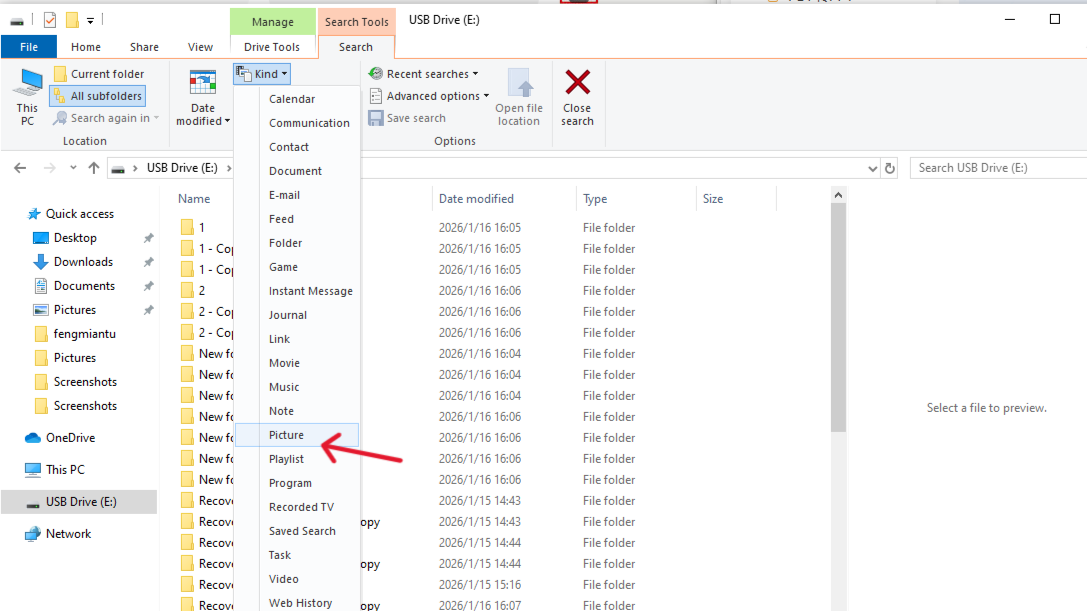Click inside the Search USB Drive field
Screen dimensions: 1087x611
pos(995,167)
